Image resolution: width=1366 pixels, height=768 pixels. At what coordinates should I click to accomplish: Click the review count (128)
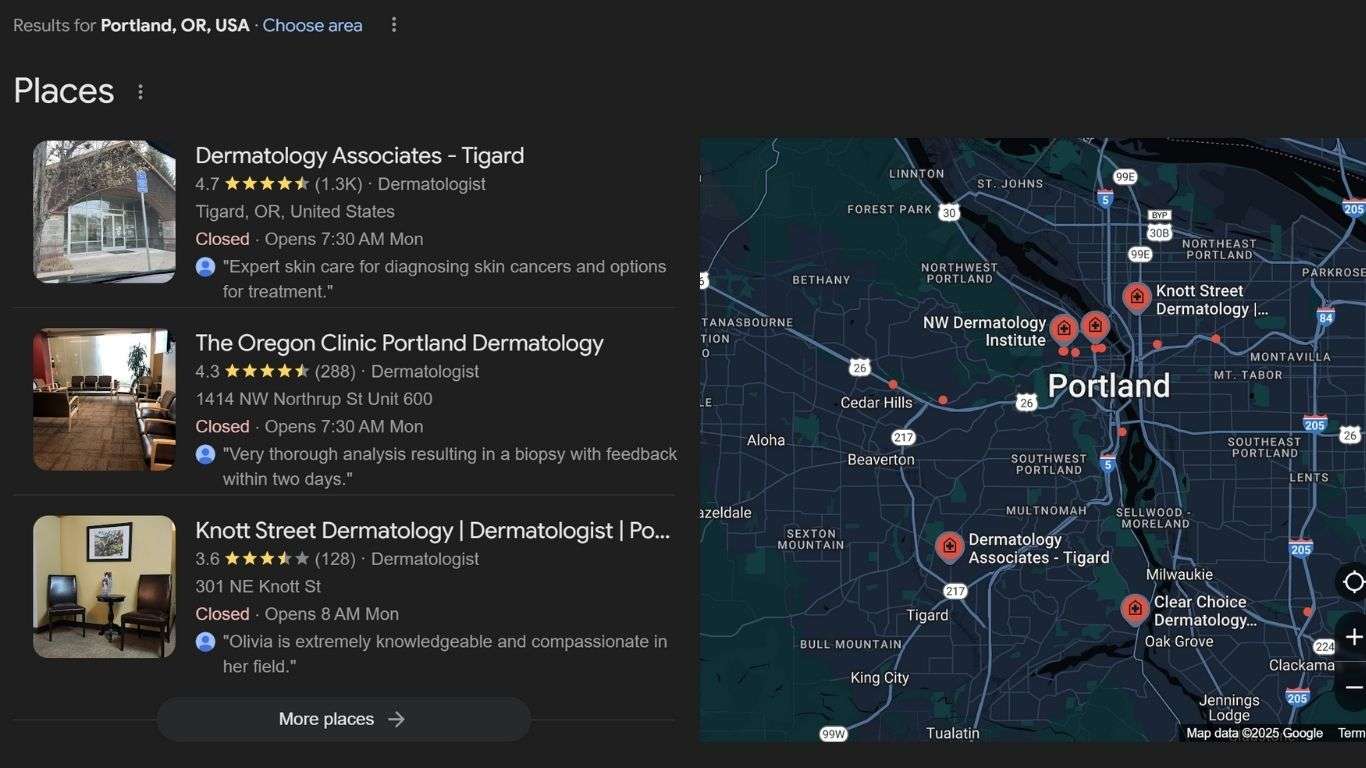coord(335,559)
